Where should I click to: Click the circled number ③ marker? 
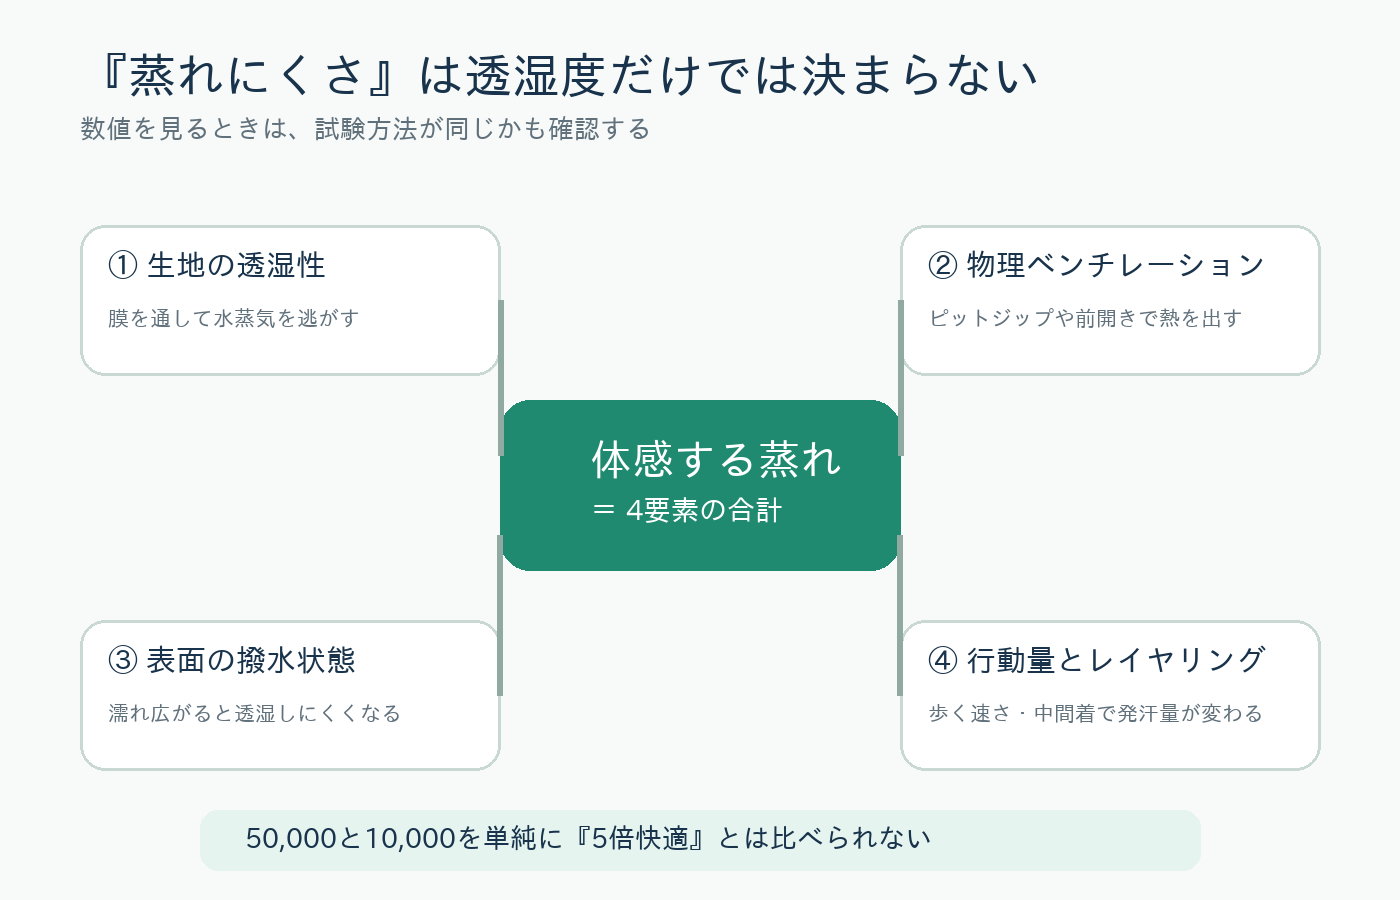pos(122,660)
